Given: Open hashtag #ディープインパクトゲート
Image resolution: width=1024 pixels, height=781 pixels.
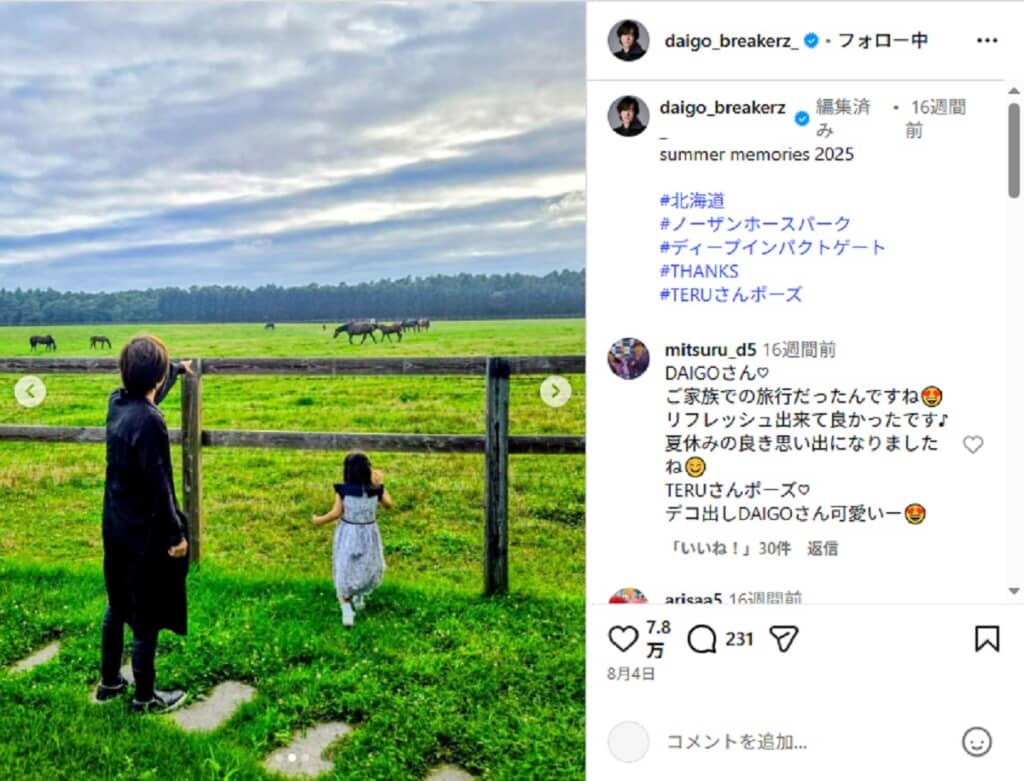Looking at the screenshot, I should 773,247.
